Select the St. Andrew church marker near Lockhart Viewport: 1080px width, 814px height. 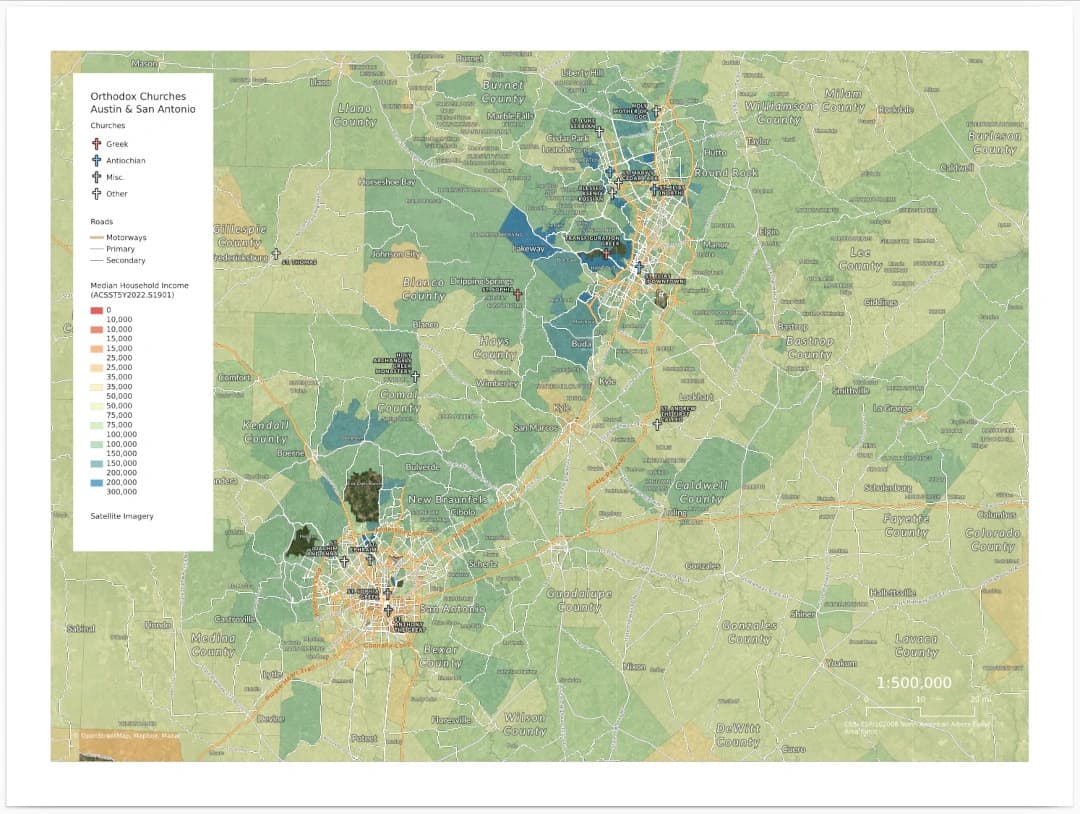point(657,424)
